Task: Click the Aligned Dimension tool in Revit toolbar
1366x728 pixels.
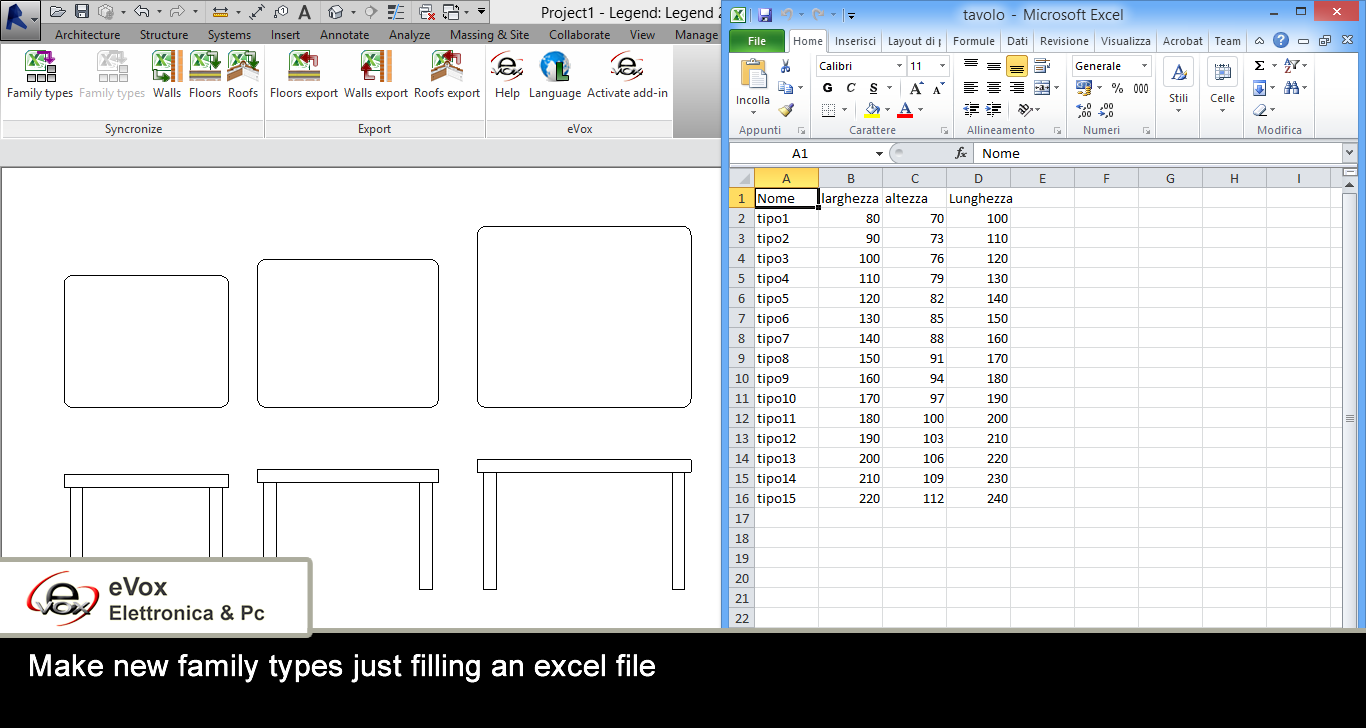Action: tap(257, 12)
